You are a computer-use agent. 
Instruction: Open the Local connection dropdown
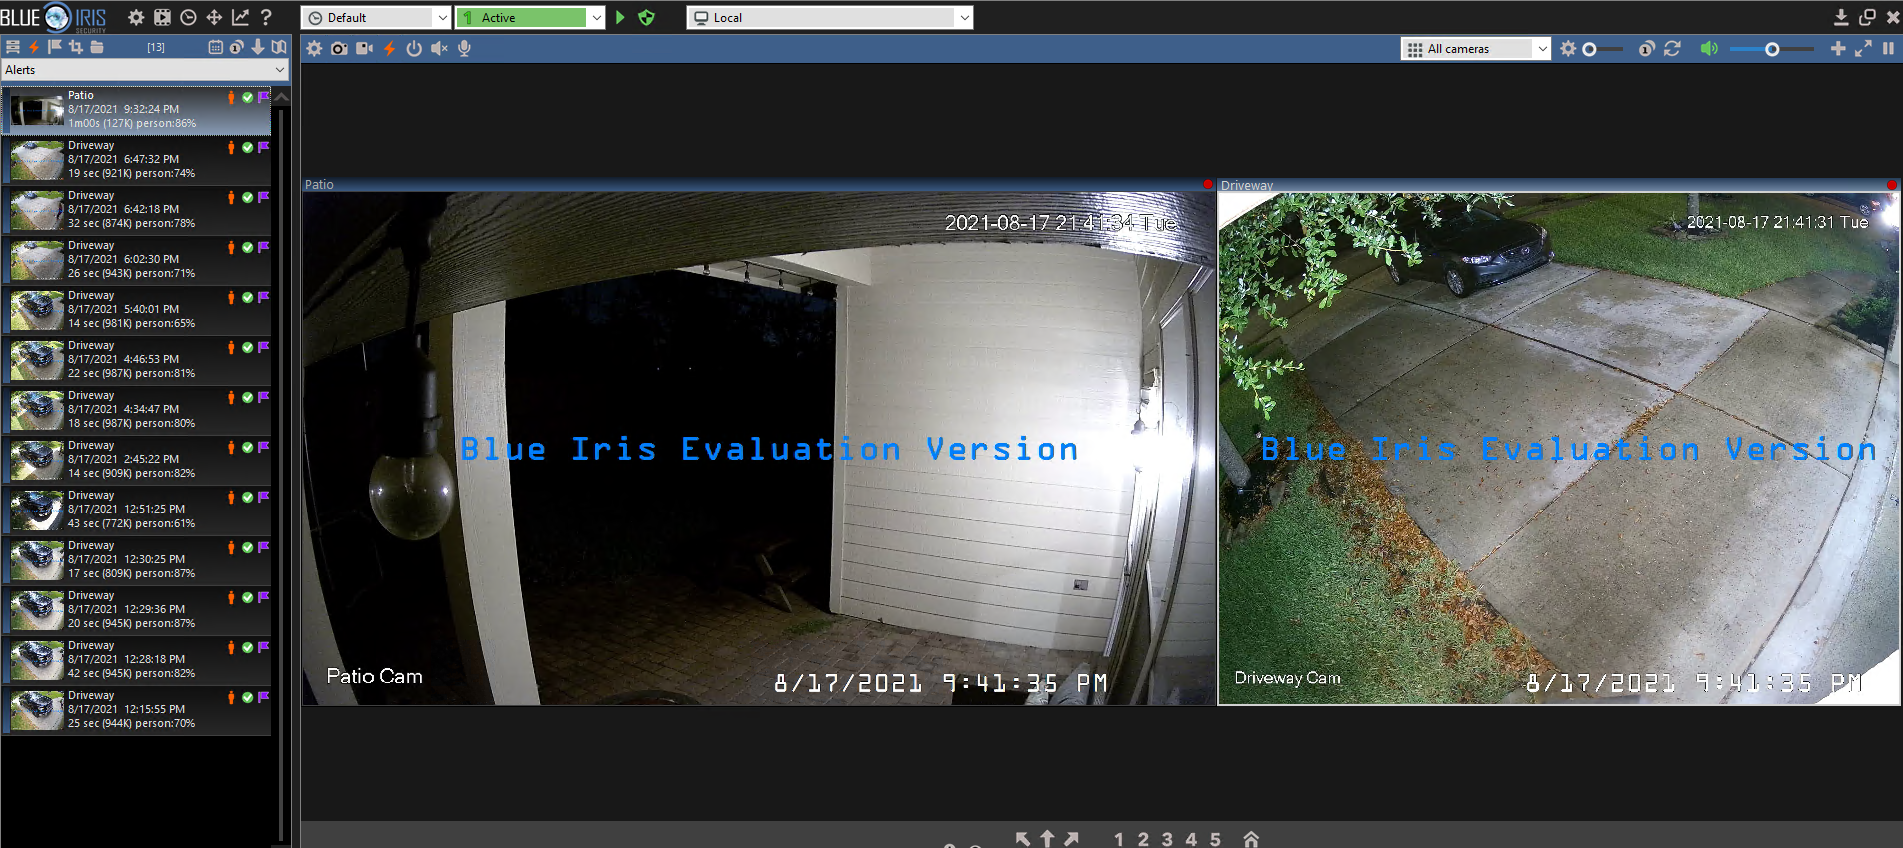pos(830,17)
